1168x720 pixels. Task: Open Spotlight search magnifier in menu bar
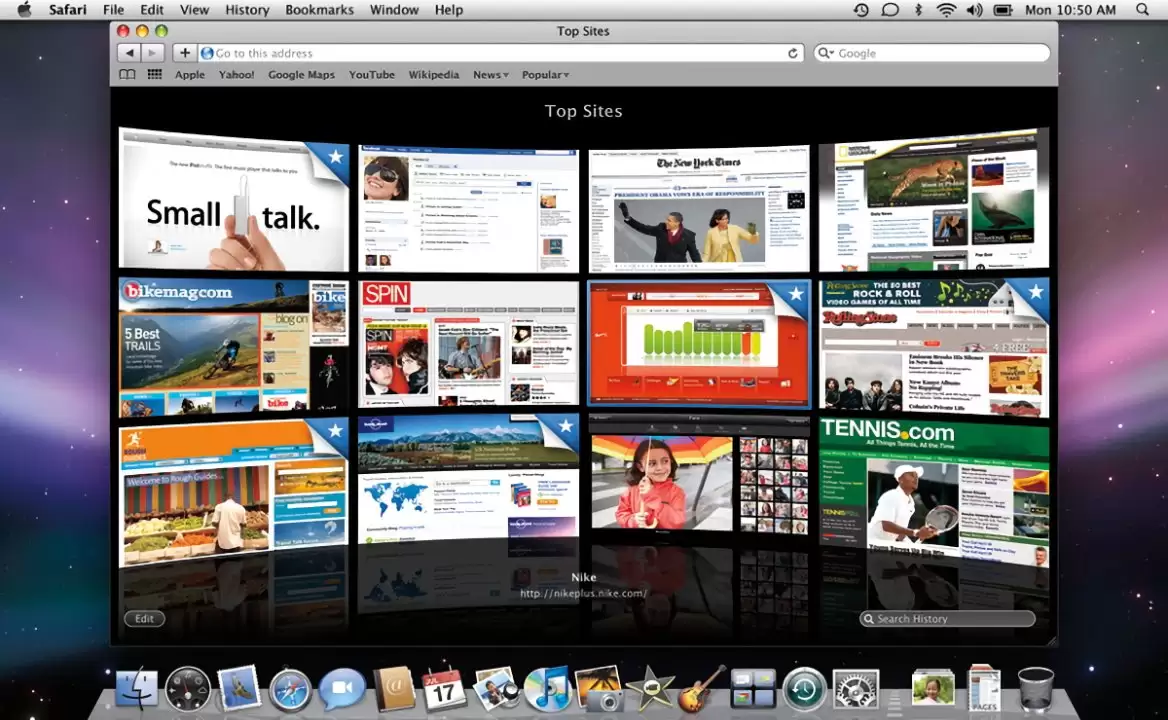(1143, 10)
